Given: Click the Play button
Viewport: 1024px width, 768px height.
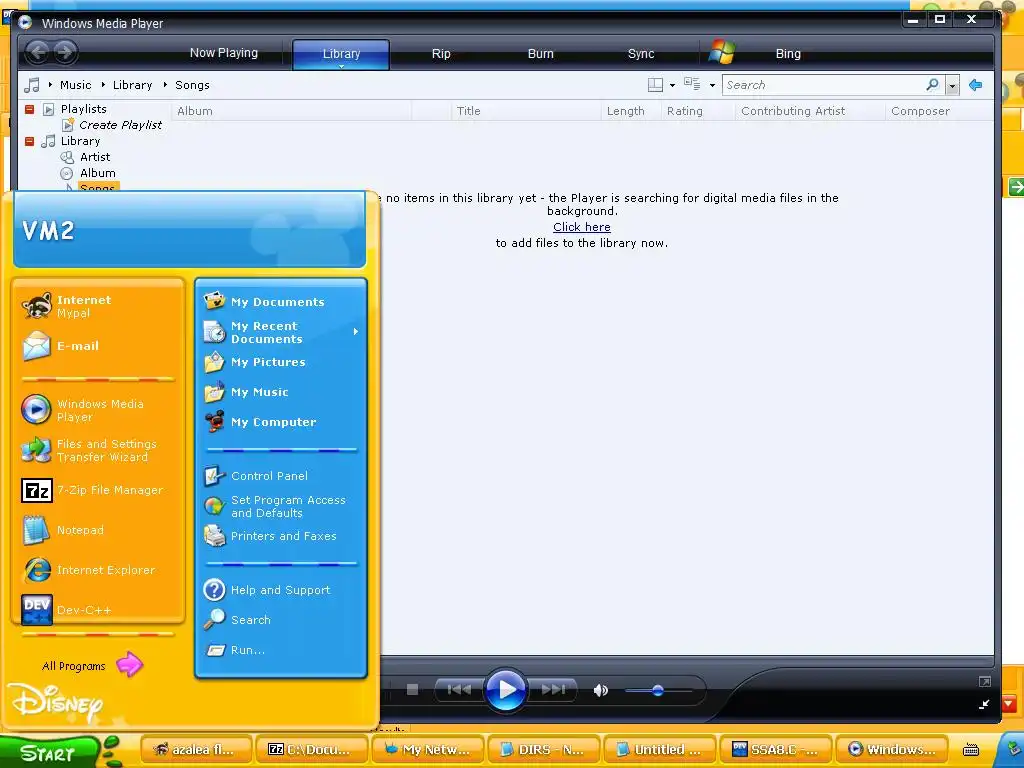Looking at the screenshot, I should pos(505,690).
